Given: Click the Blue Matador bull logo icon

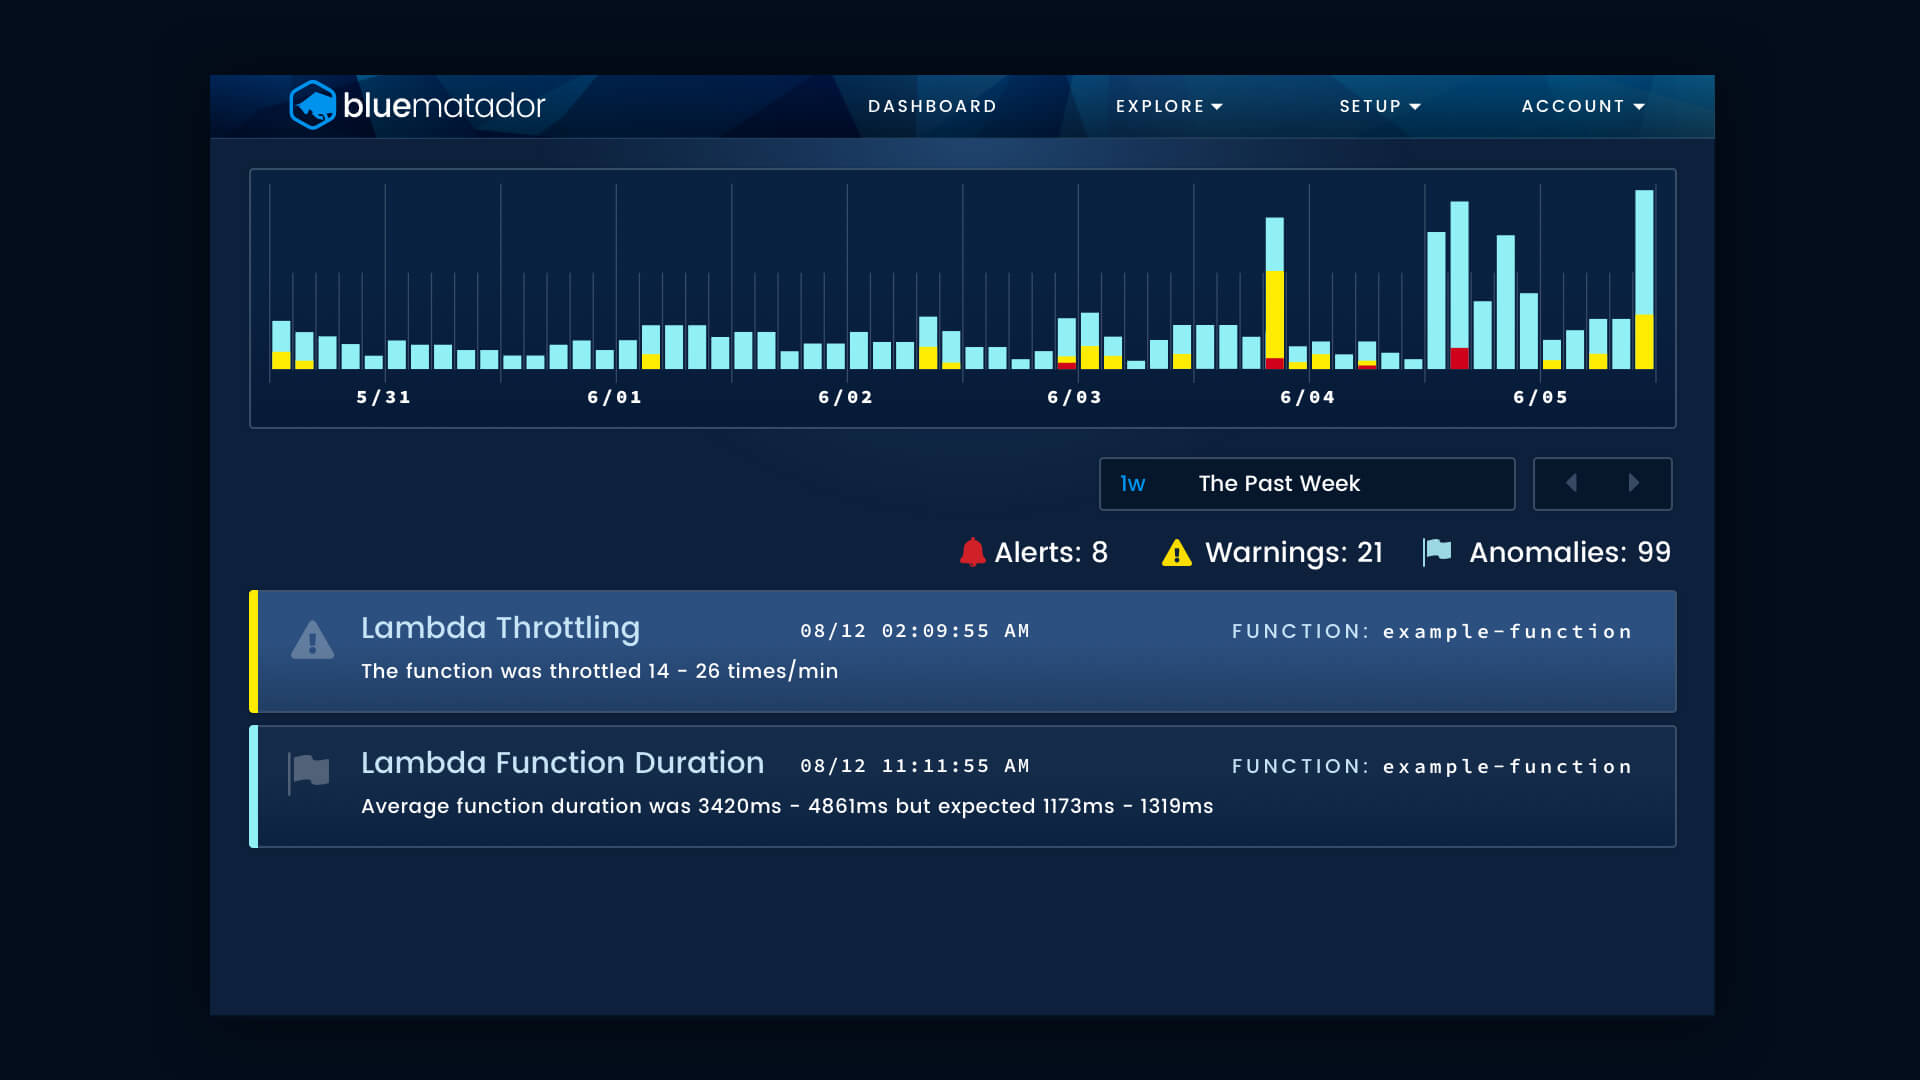Looking at the screenshot, I should click(312, 105).
